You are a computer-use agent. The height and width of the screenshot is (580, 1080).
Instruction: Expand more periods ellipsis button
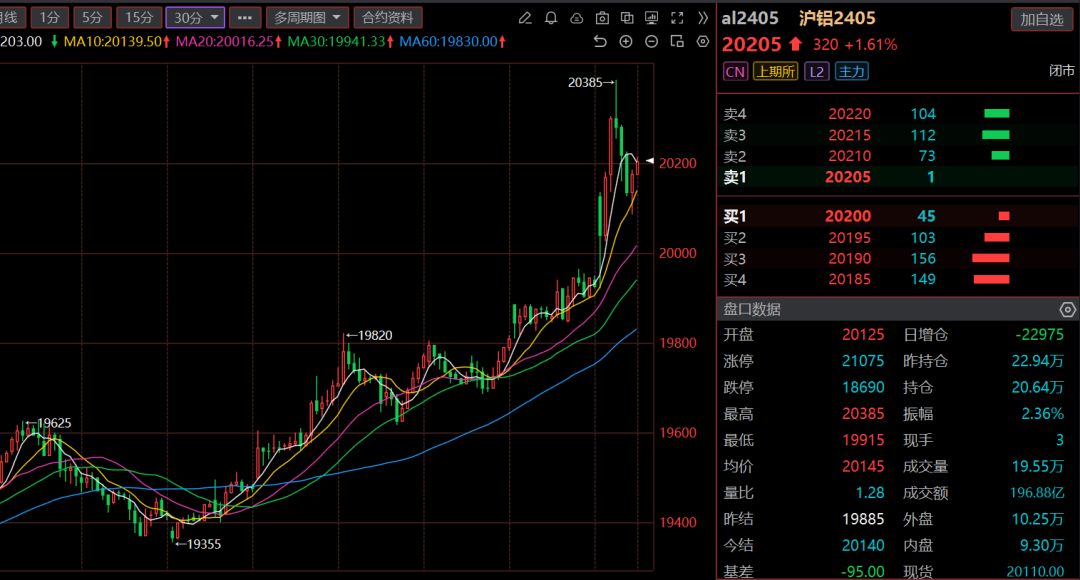click(245, 18)
